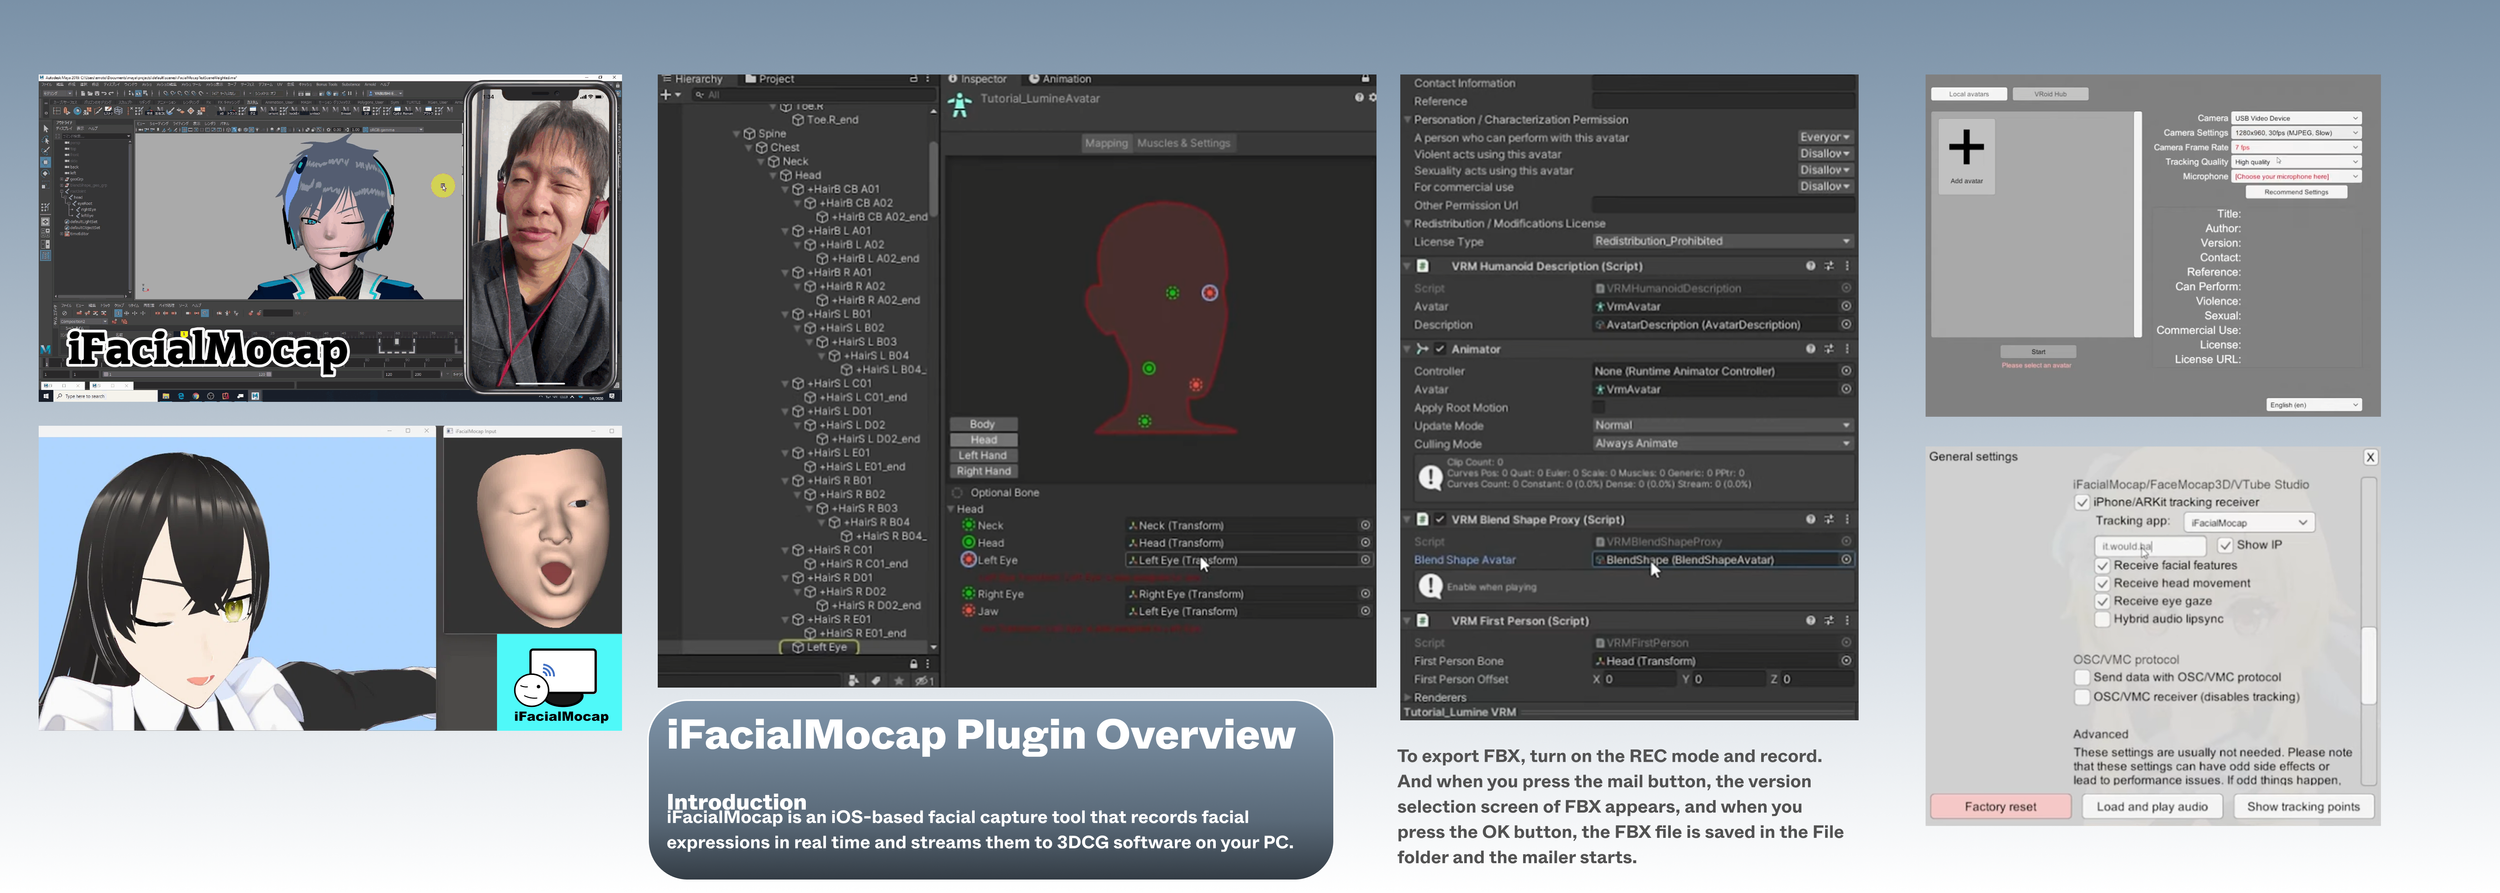The image size is (2500, 893).
Task: Open help for VRM Humanoid Description script
Action: 1810,266
